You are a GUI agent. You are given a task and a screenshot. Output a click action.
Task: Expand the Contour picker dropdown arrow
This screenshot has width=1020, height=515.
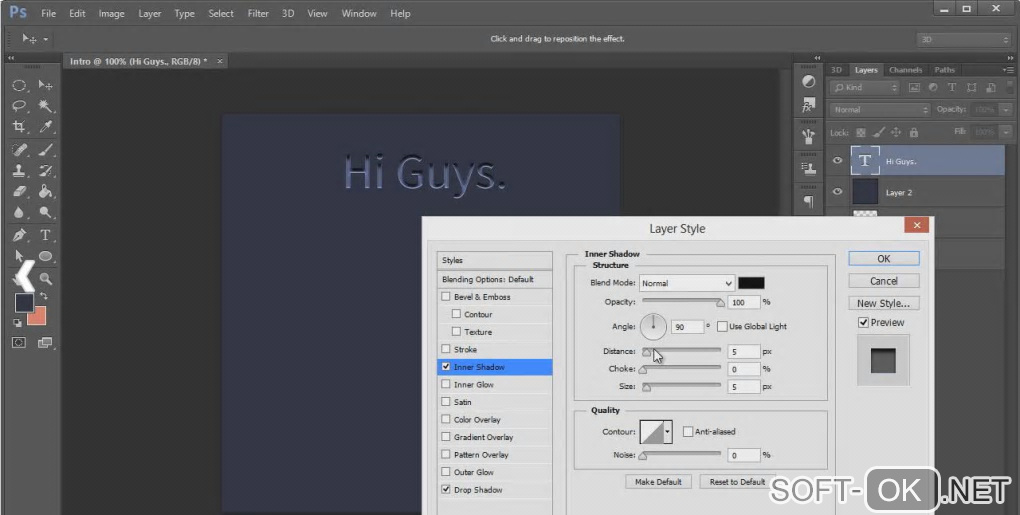667,432
